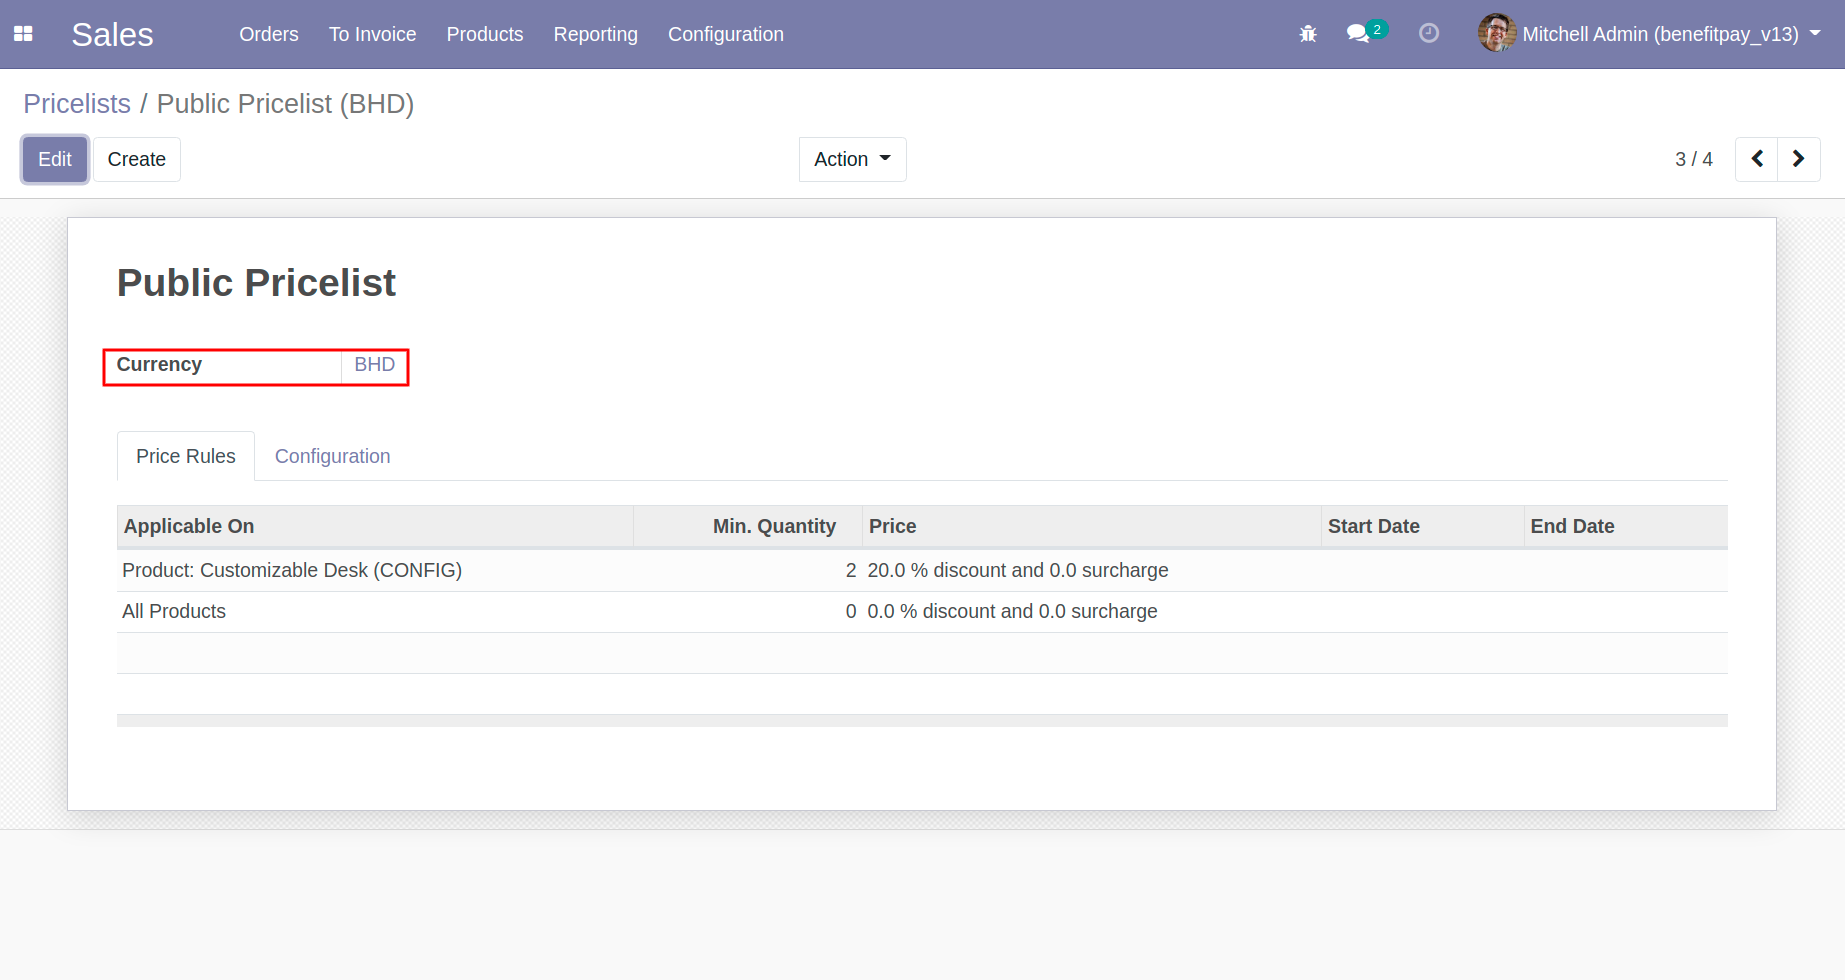1845x980 pixels.
Task: Open the Products menu
Action: (485, 34)
